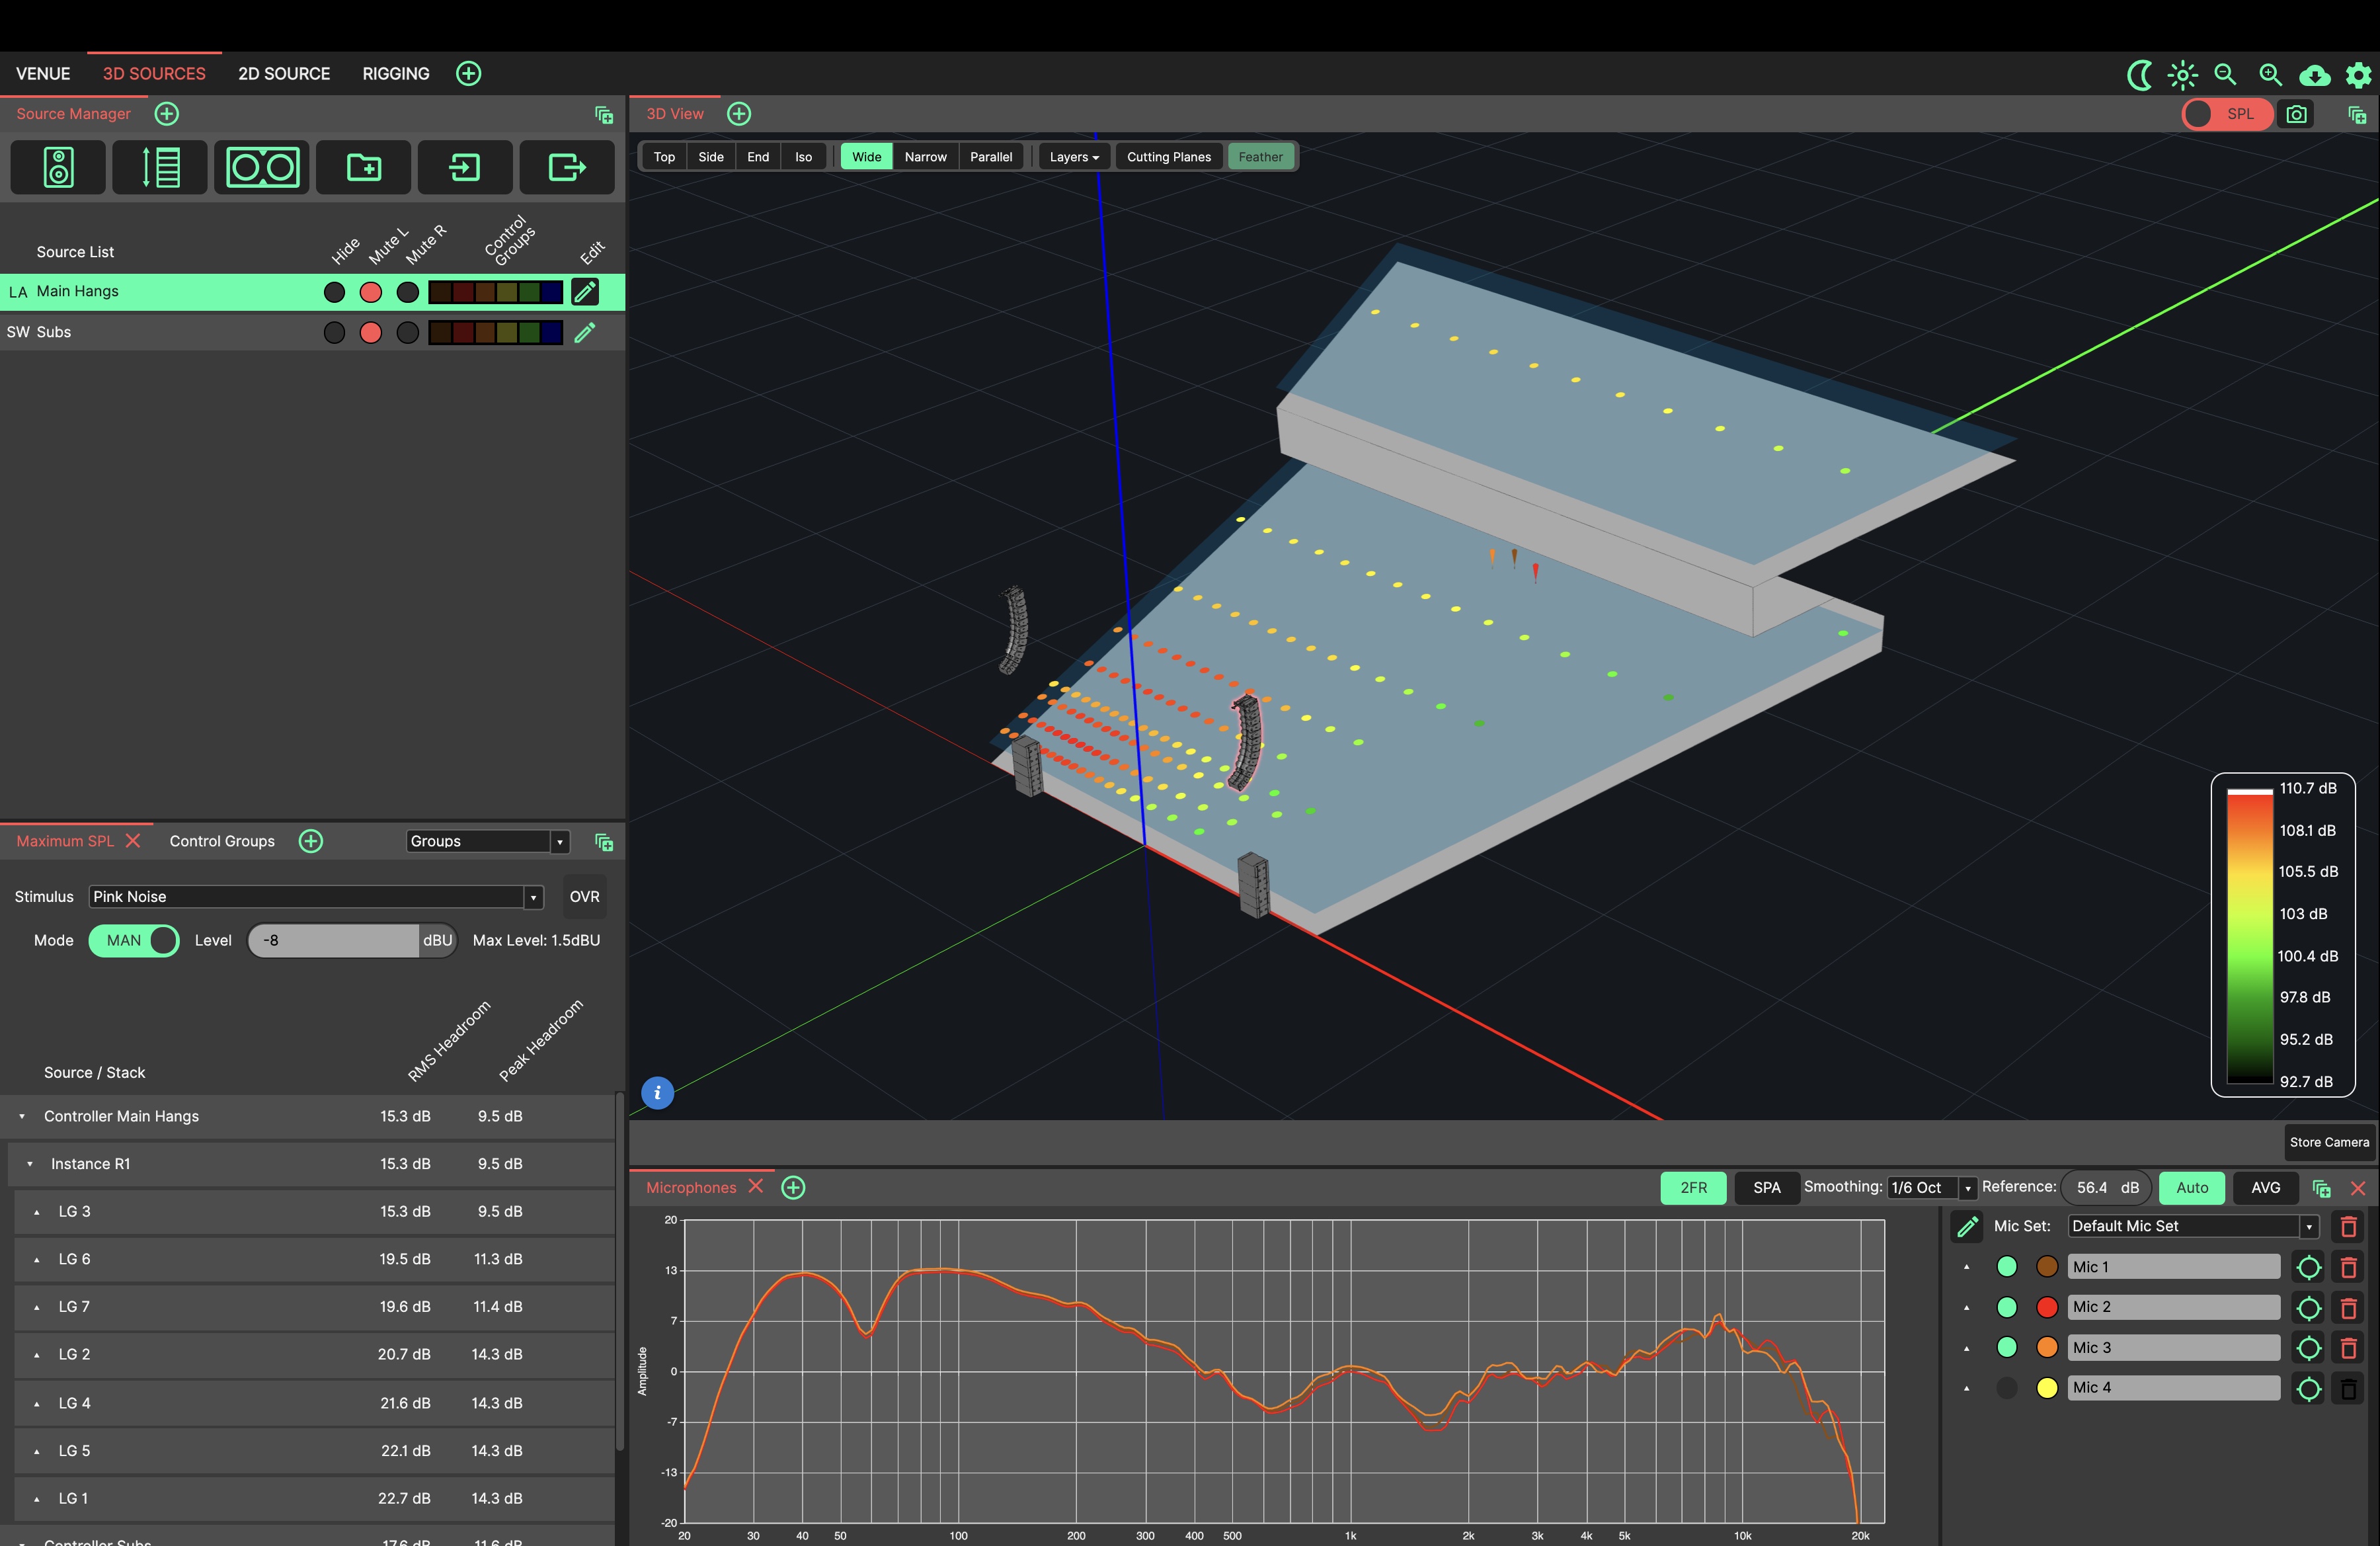Enable Mic 4 visibility
This screenshot has width=2380, height=1546.
(x=2006, y=1388)
